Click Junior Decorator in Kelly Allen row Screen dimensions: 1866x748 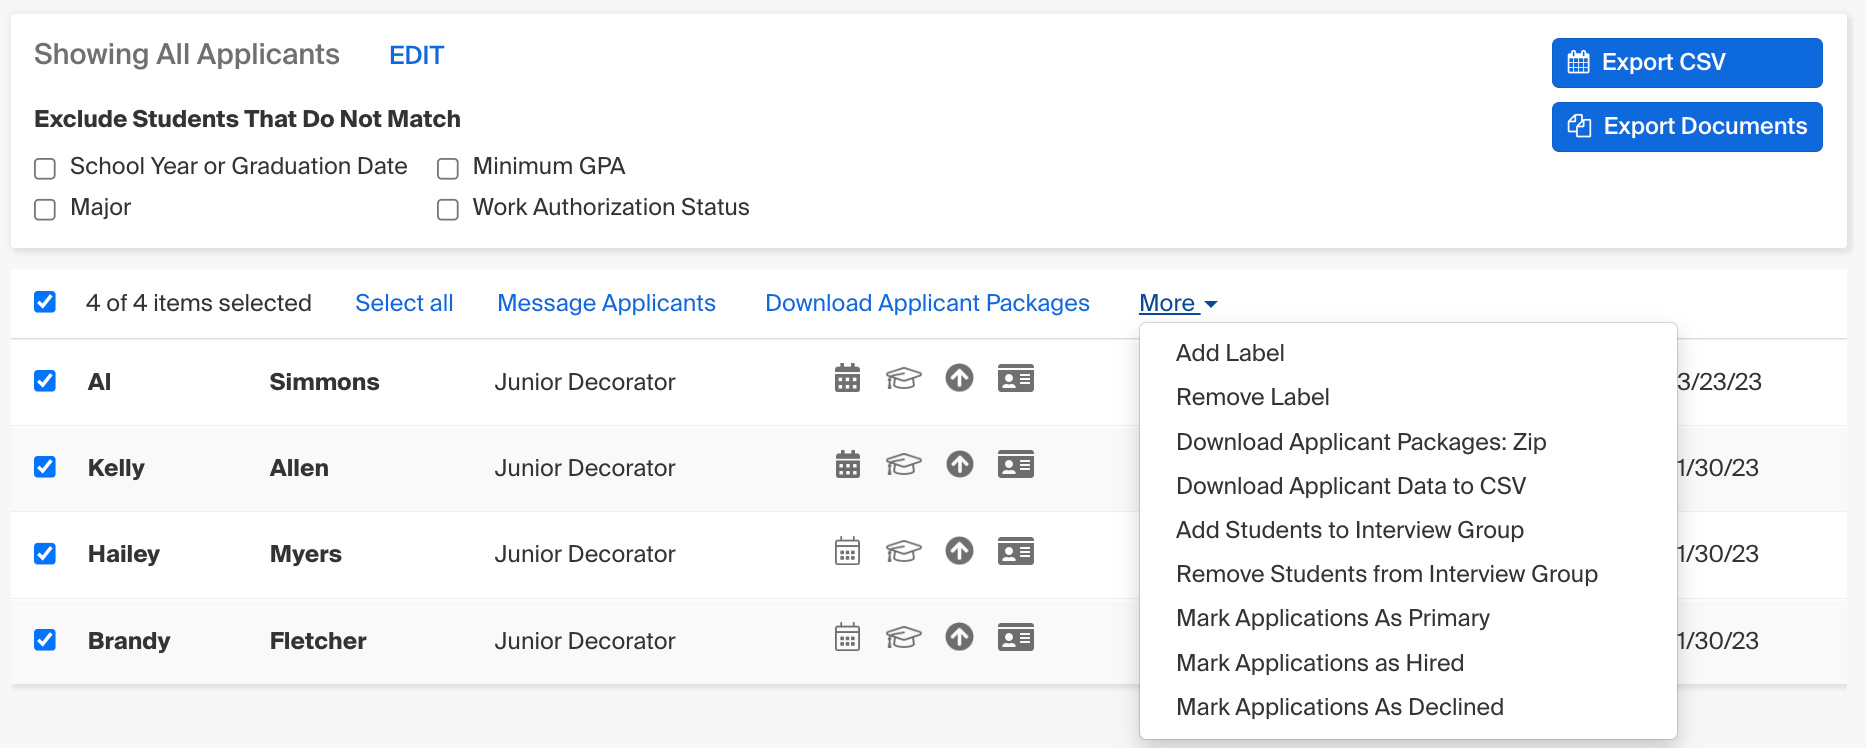[x=585, y=468]
